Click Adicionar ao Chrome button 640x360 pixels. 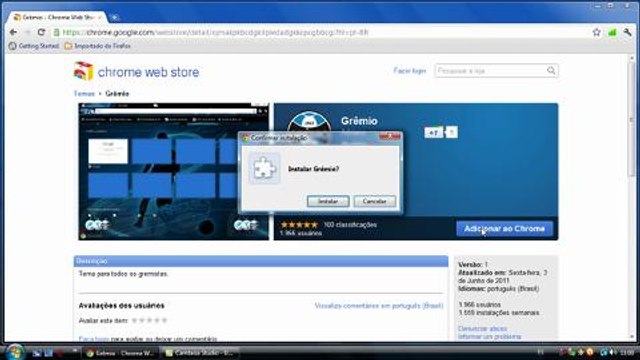504,229
